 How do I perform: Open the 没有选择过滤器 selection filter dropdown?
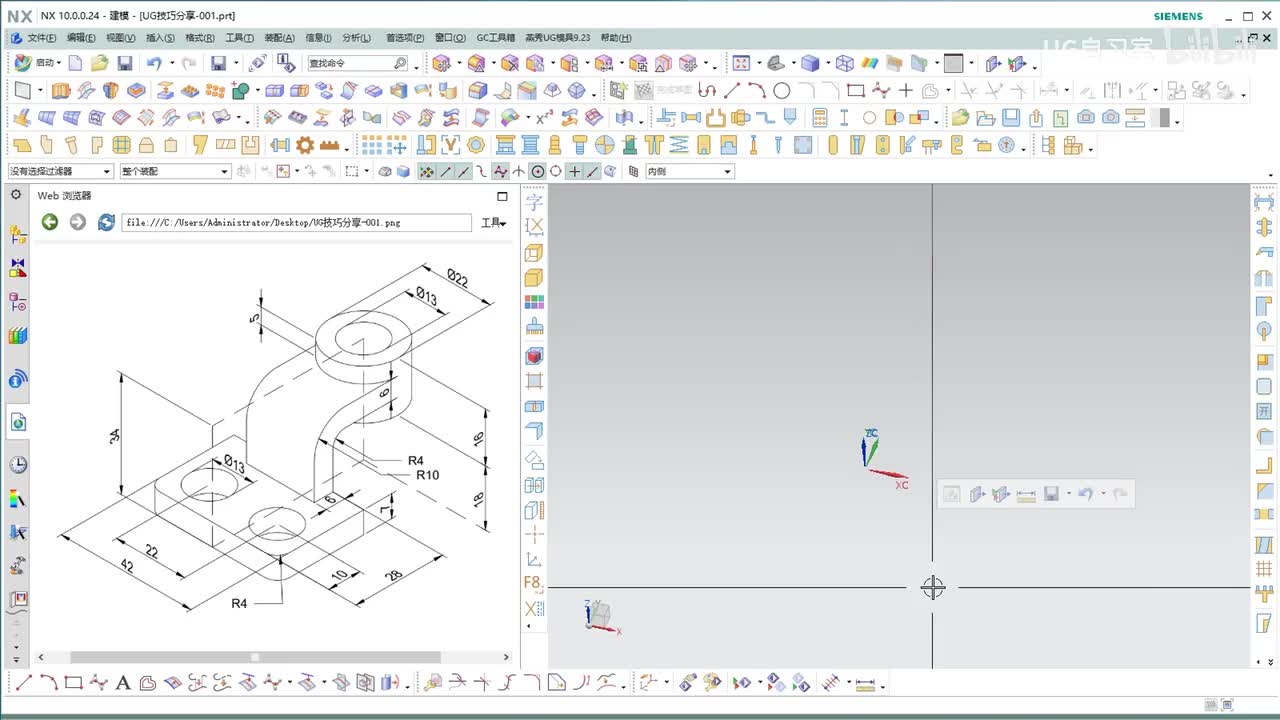click(x=60, y=172)
